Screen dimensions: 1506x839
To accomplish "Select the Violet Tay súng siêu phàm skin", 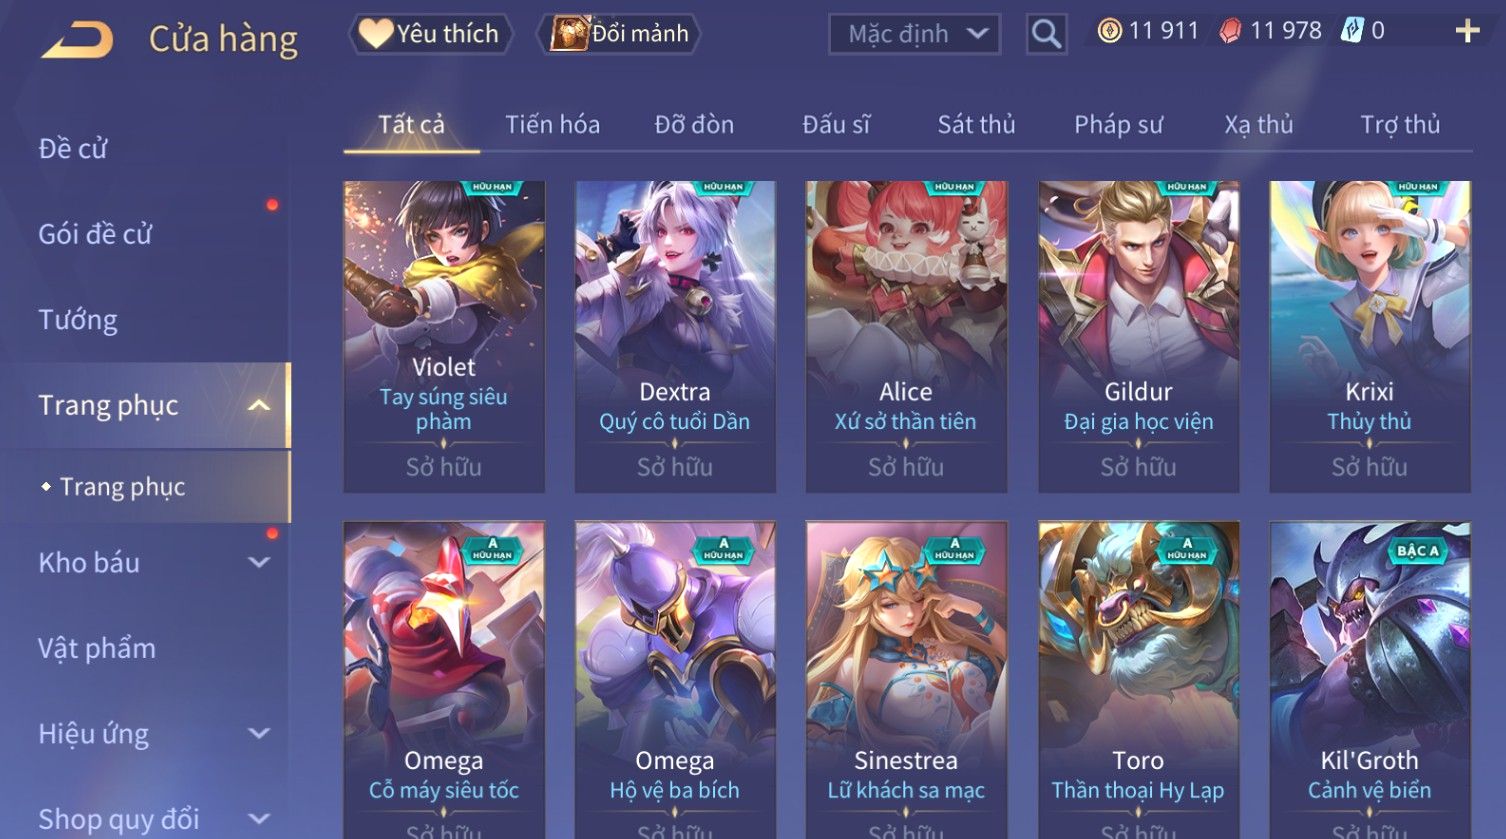I will pos(444,337).
